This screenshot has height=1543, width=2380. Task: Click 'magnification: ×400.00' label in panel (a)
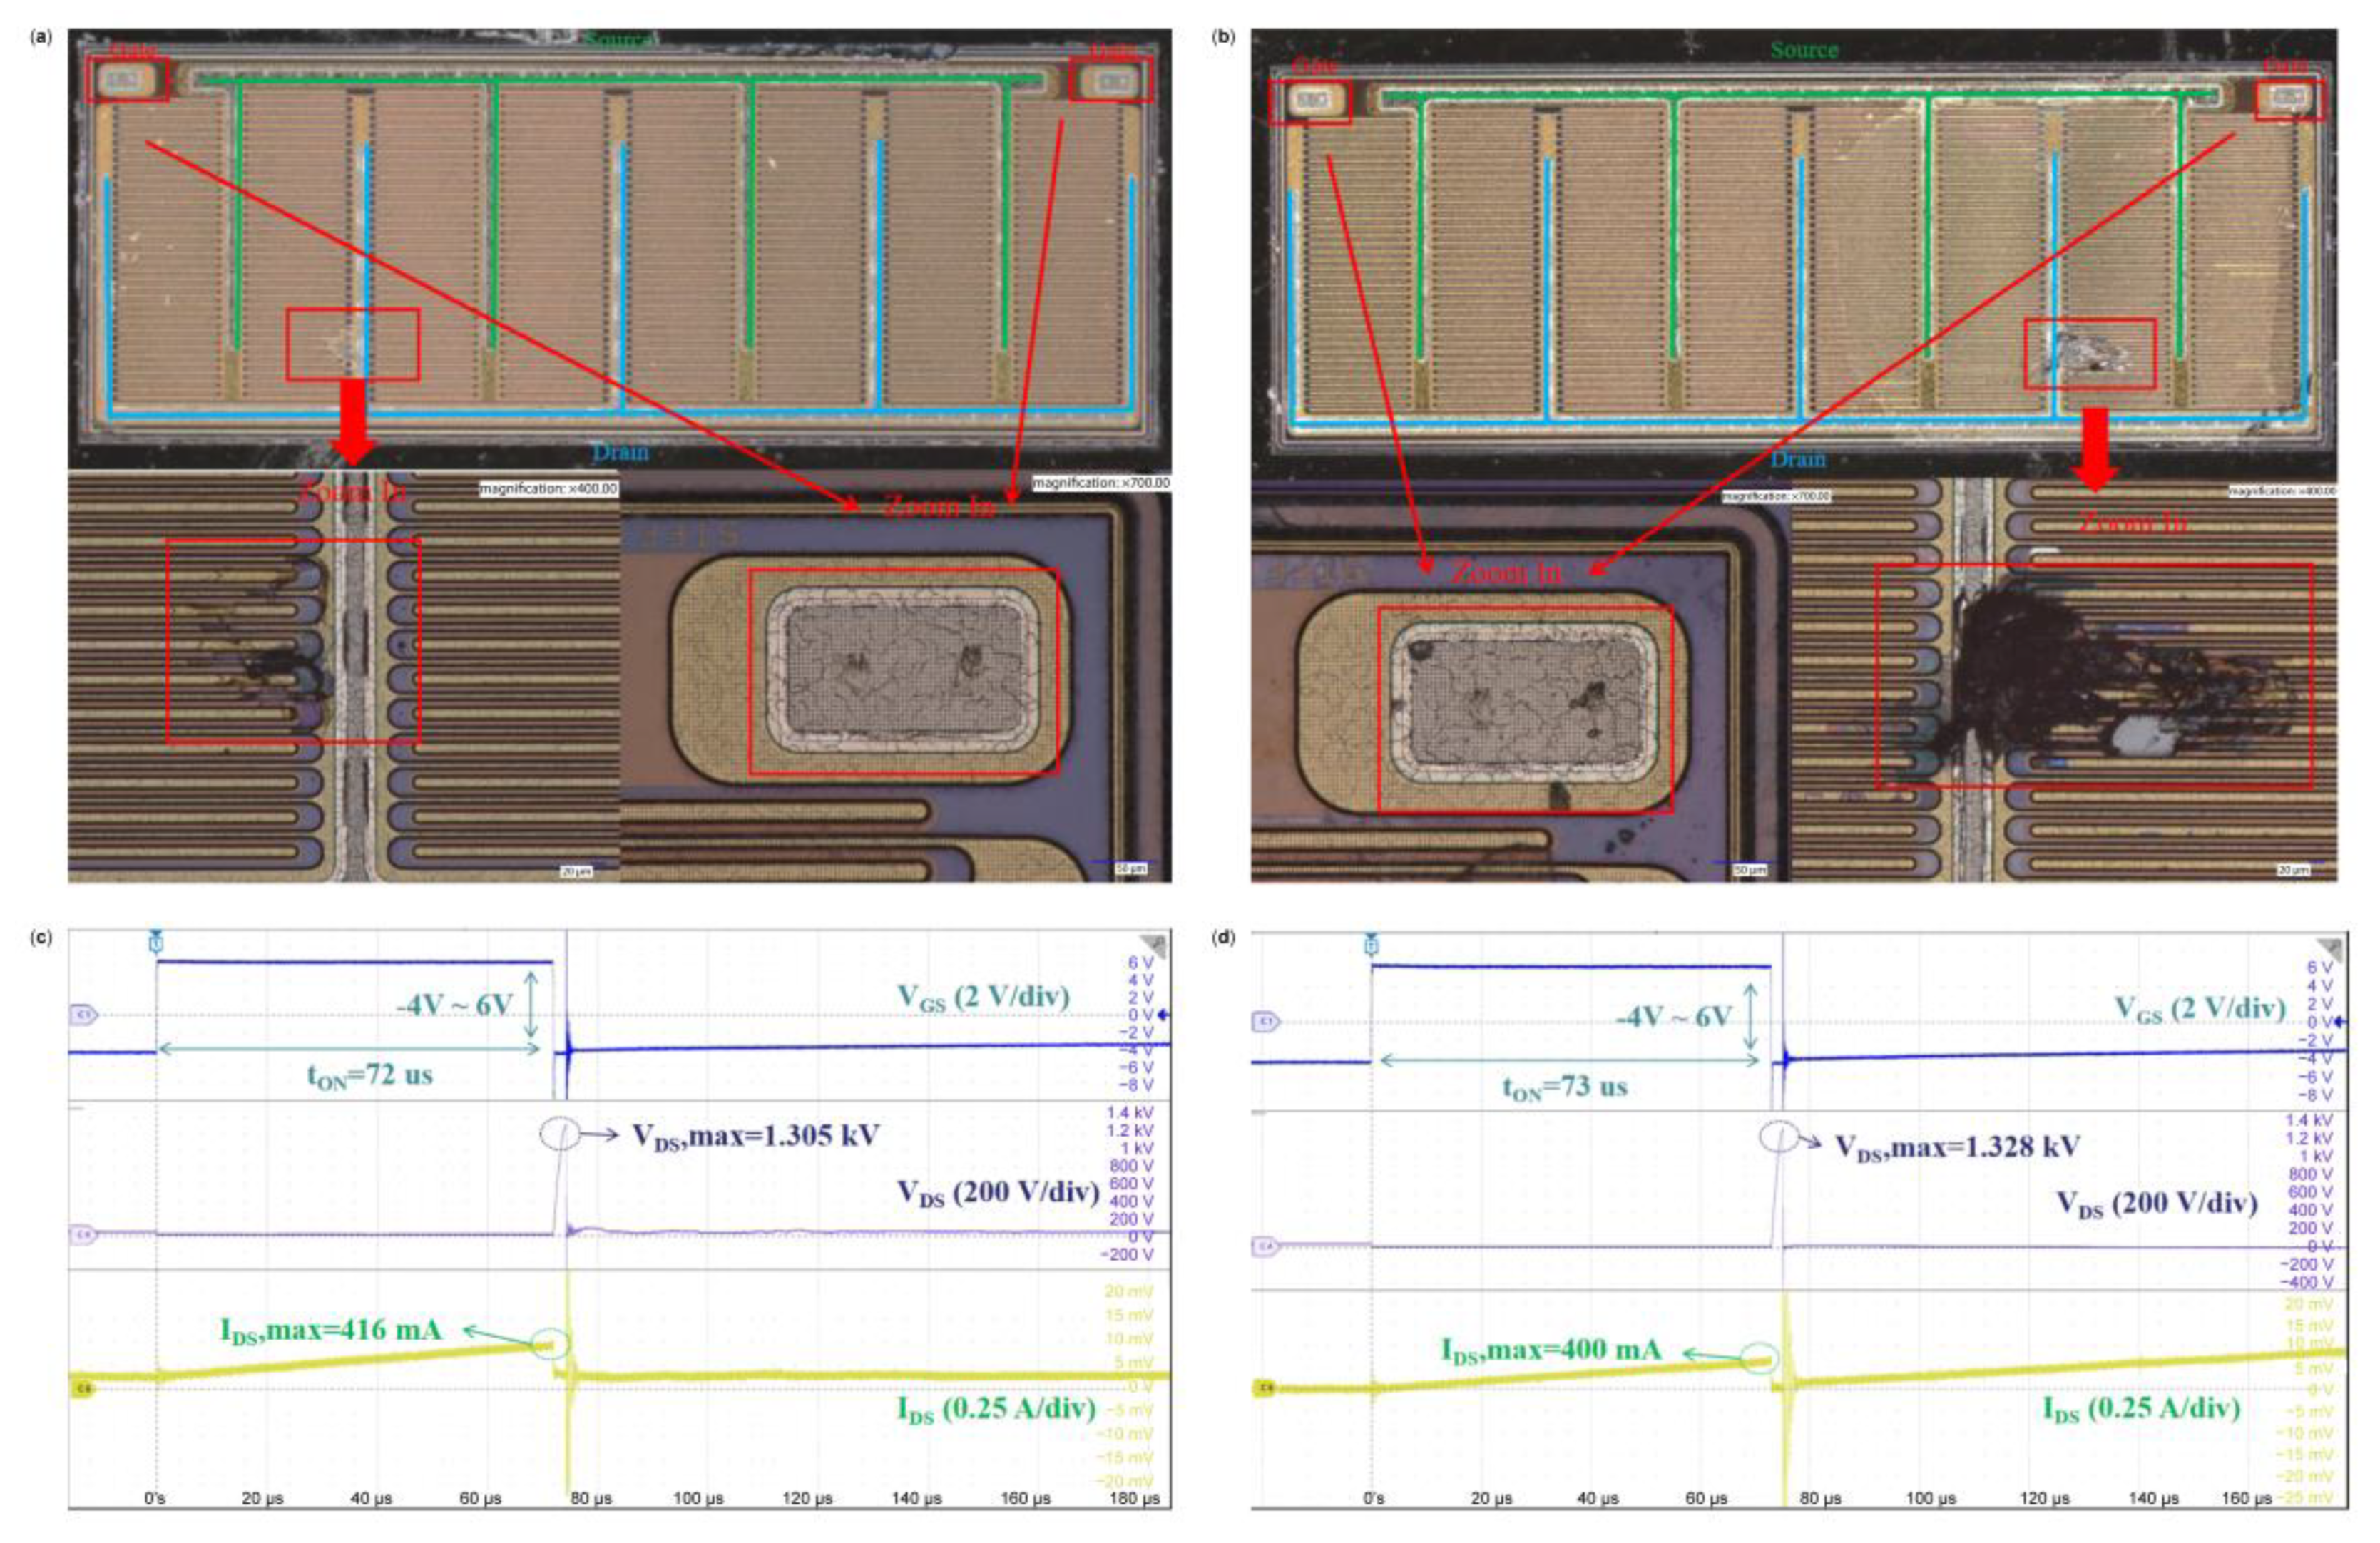coord(548,489)
